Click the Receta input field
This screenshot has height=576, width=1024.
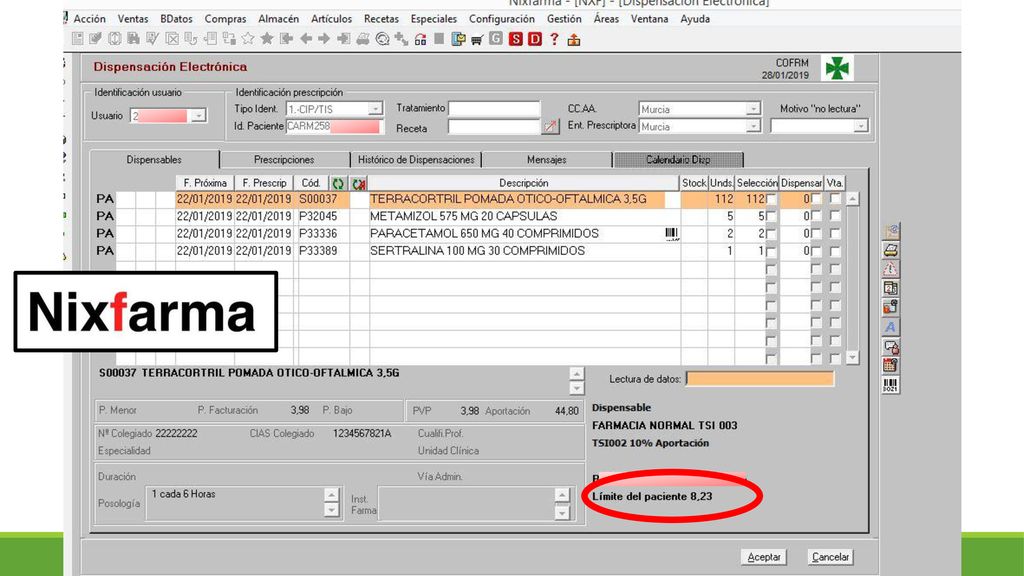tap(494, 127)
